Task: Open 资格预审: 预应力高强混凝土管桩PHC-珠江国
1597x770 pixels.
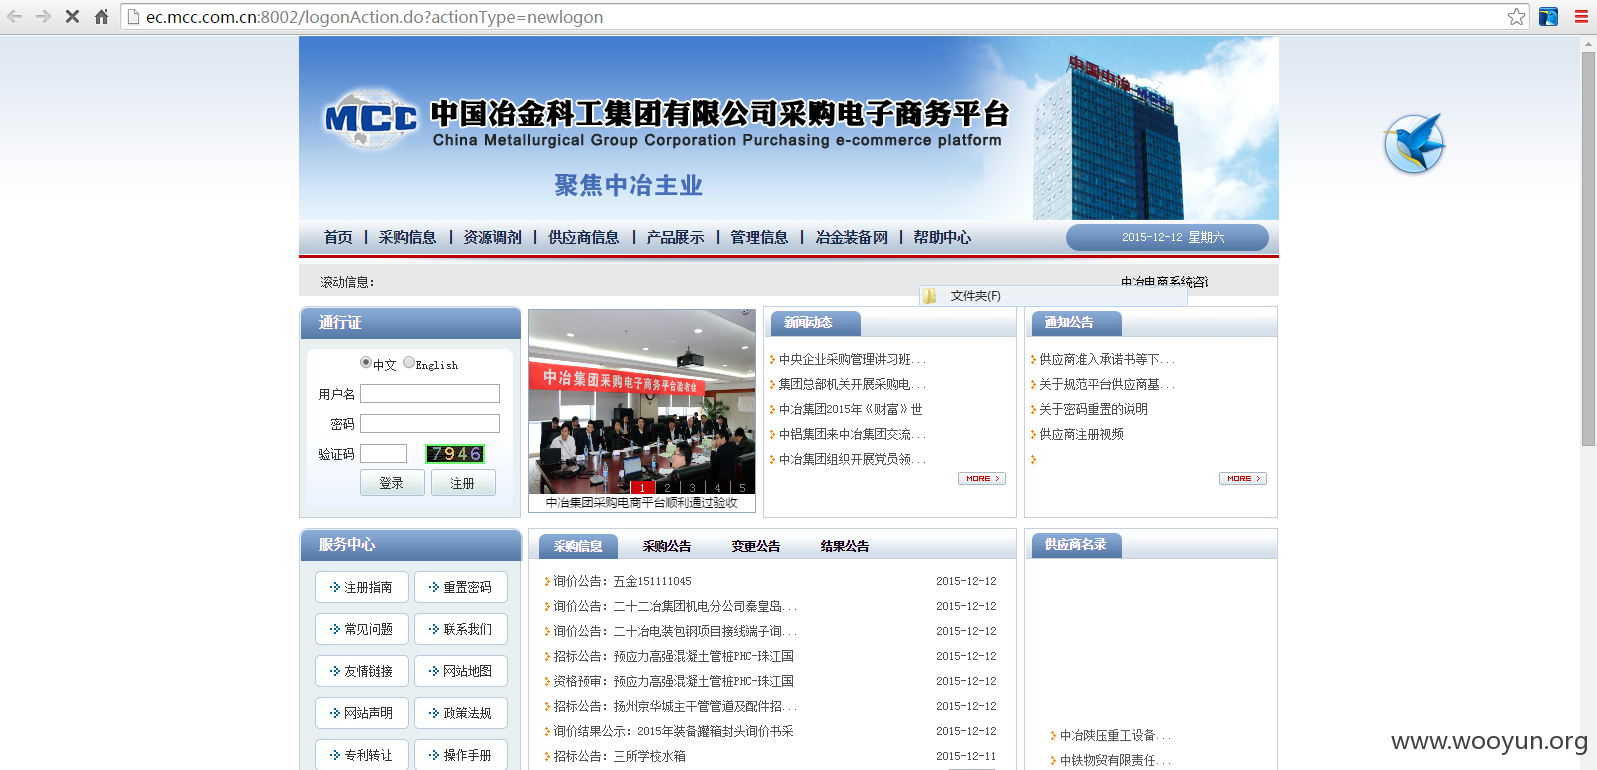Action: pyautogui.click(x=674, y=681)
